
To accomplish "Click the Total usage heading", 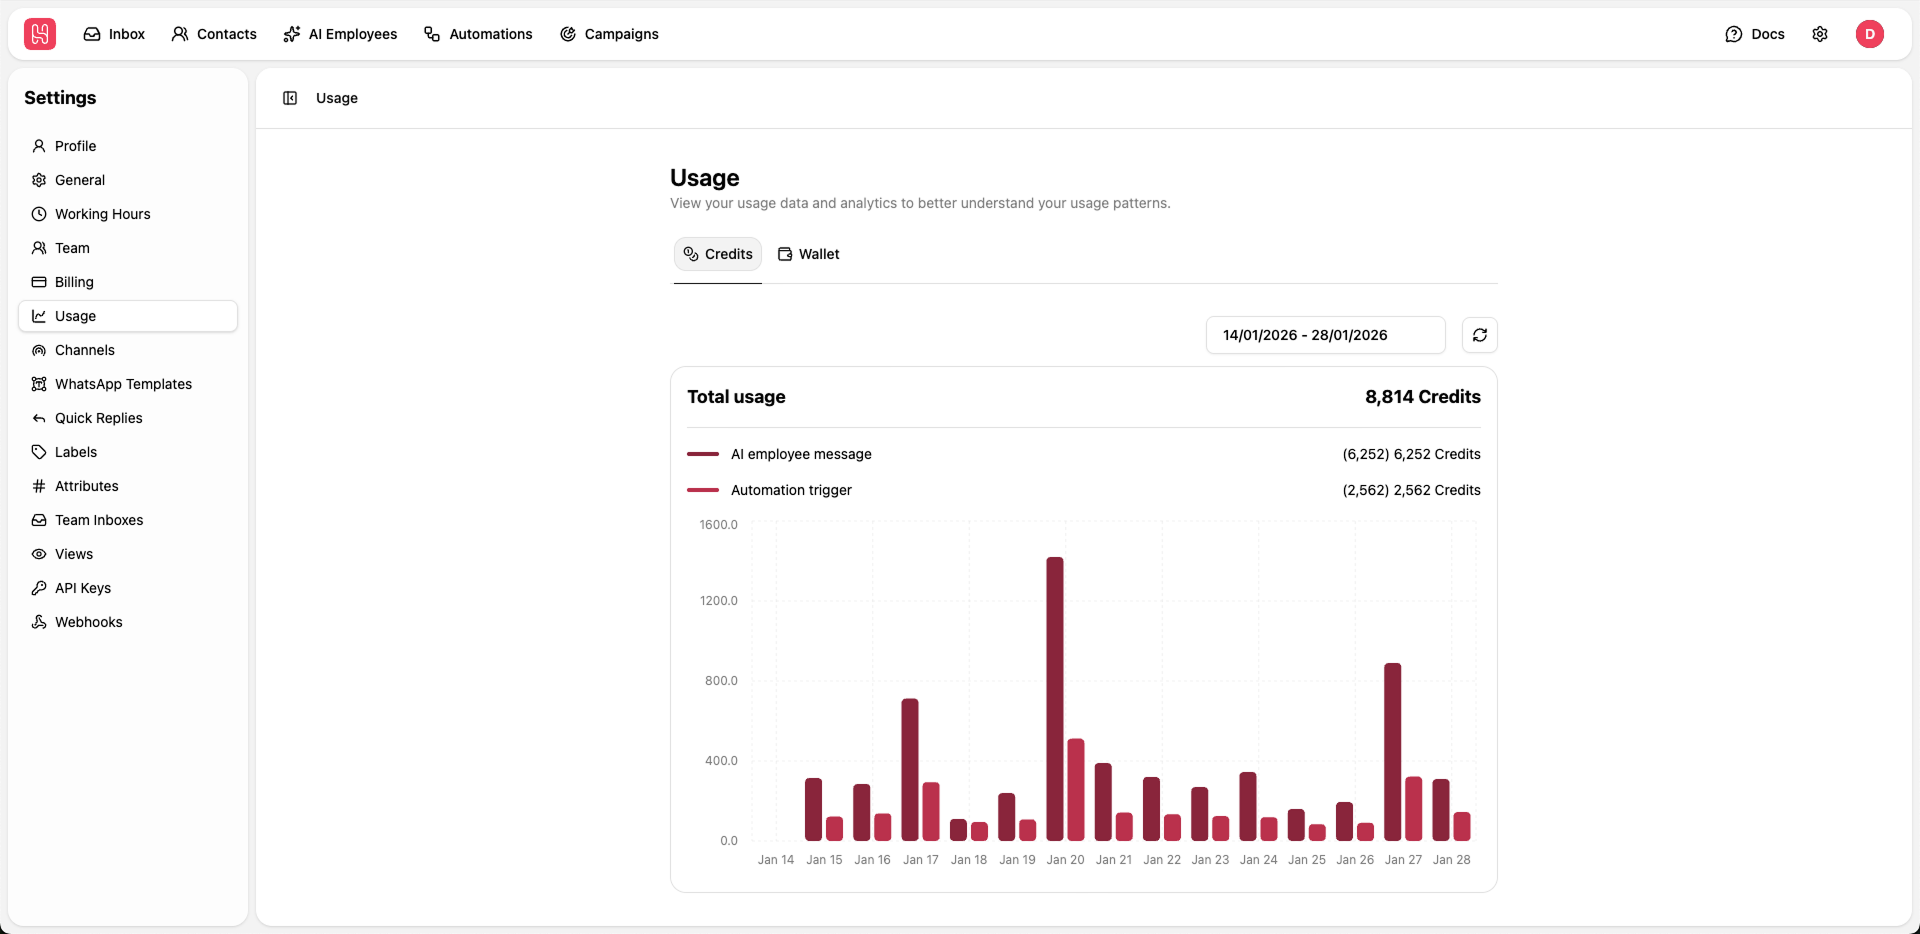I will (736, 397).
